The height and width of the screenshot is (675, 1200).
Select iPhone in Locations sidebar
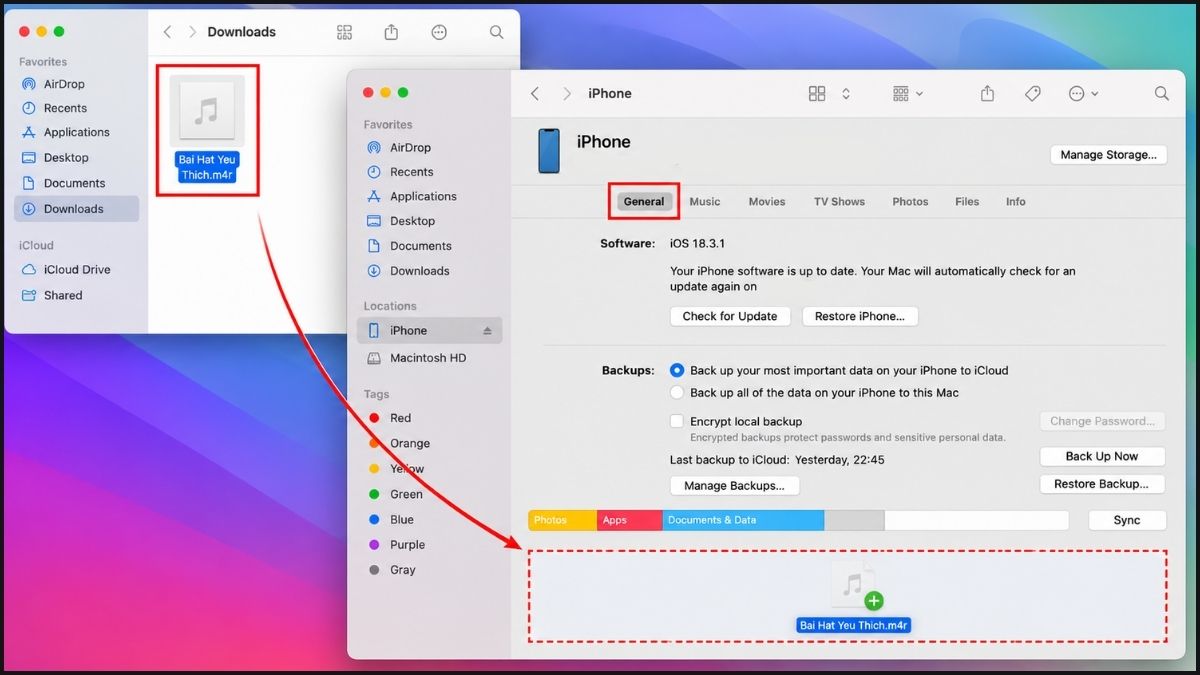pos(429,331)
